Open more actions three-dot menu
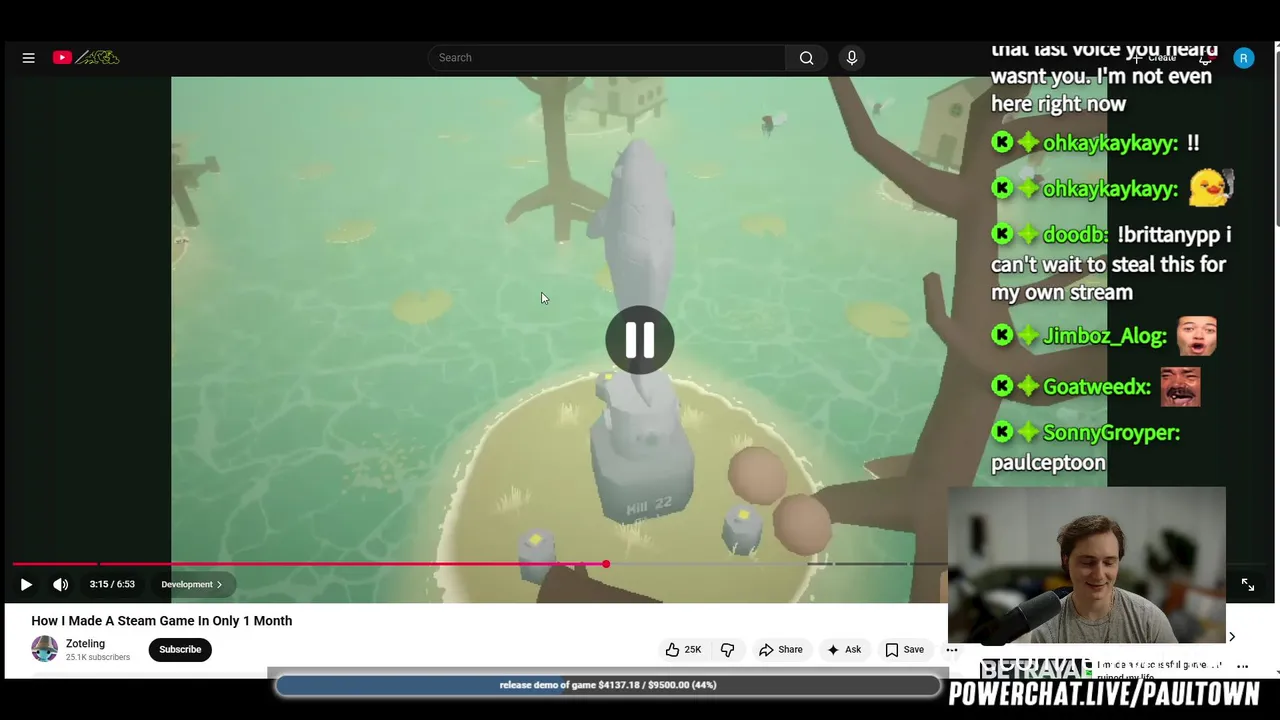This screenshot has height=720, width=1280. [952, 649]
